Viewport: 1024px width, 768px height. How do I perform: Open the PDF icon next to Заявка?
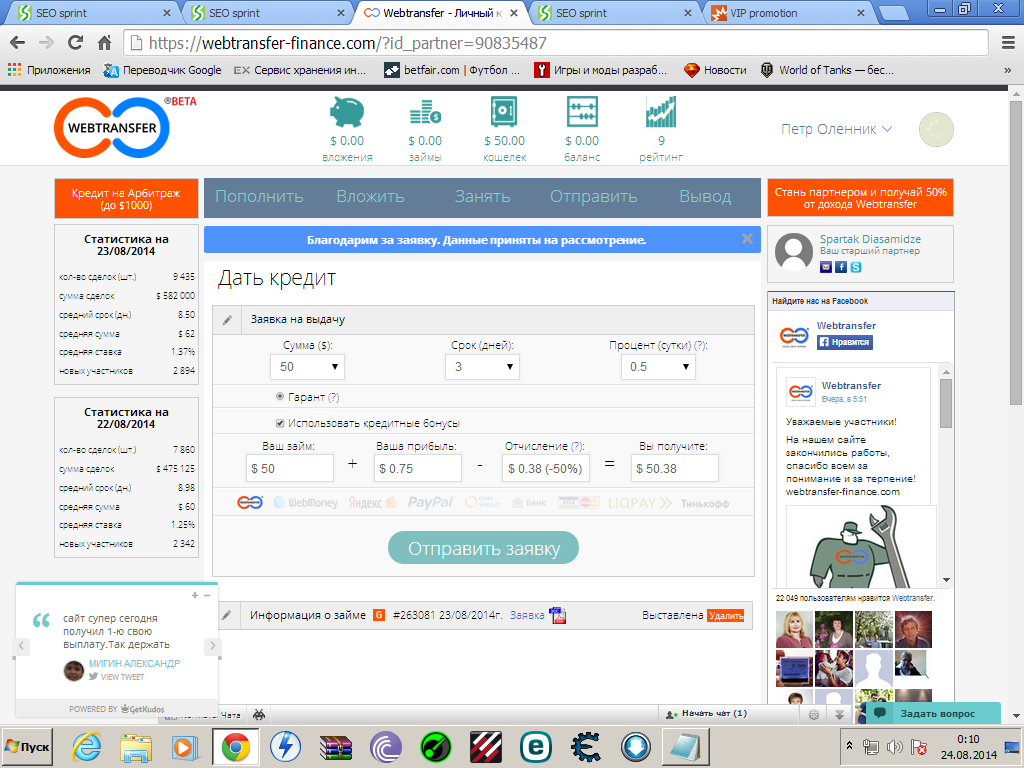(x=557, y=615)
